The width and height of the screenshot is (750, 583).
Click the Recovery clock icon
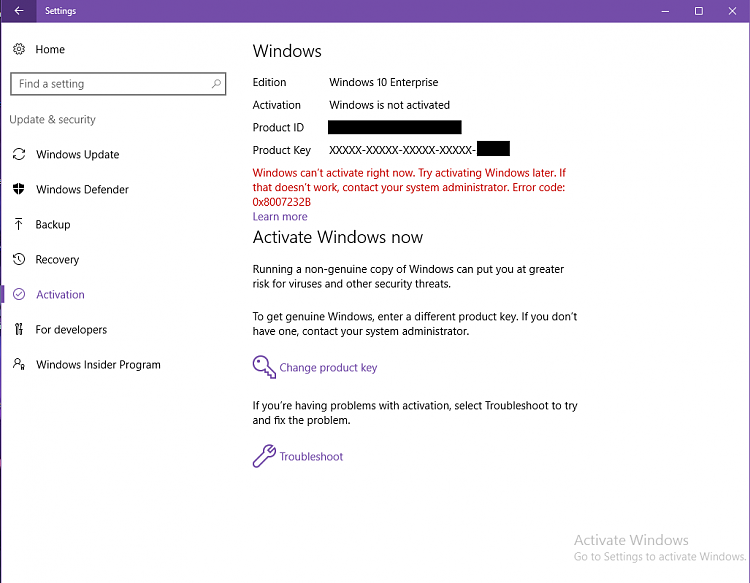pyautogui.click(x=19, y=259)
